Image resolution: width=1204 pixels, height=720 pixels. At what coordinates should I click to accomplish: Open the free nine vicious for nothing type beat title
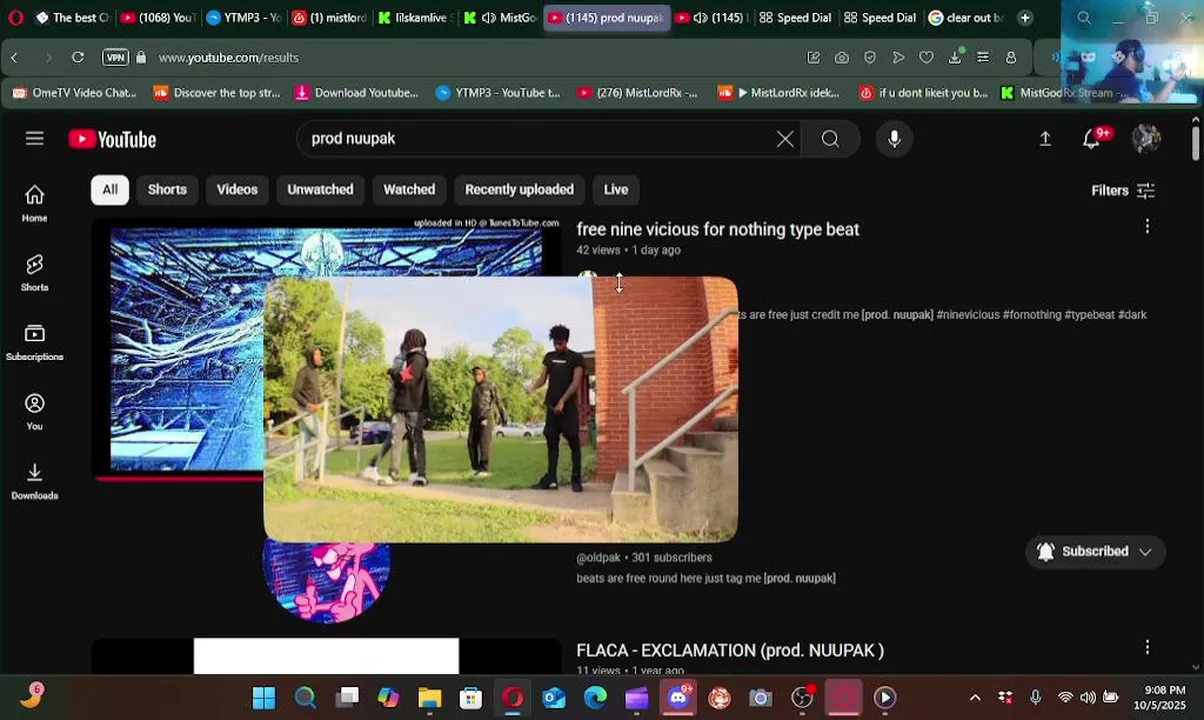point(718,229)
